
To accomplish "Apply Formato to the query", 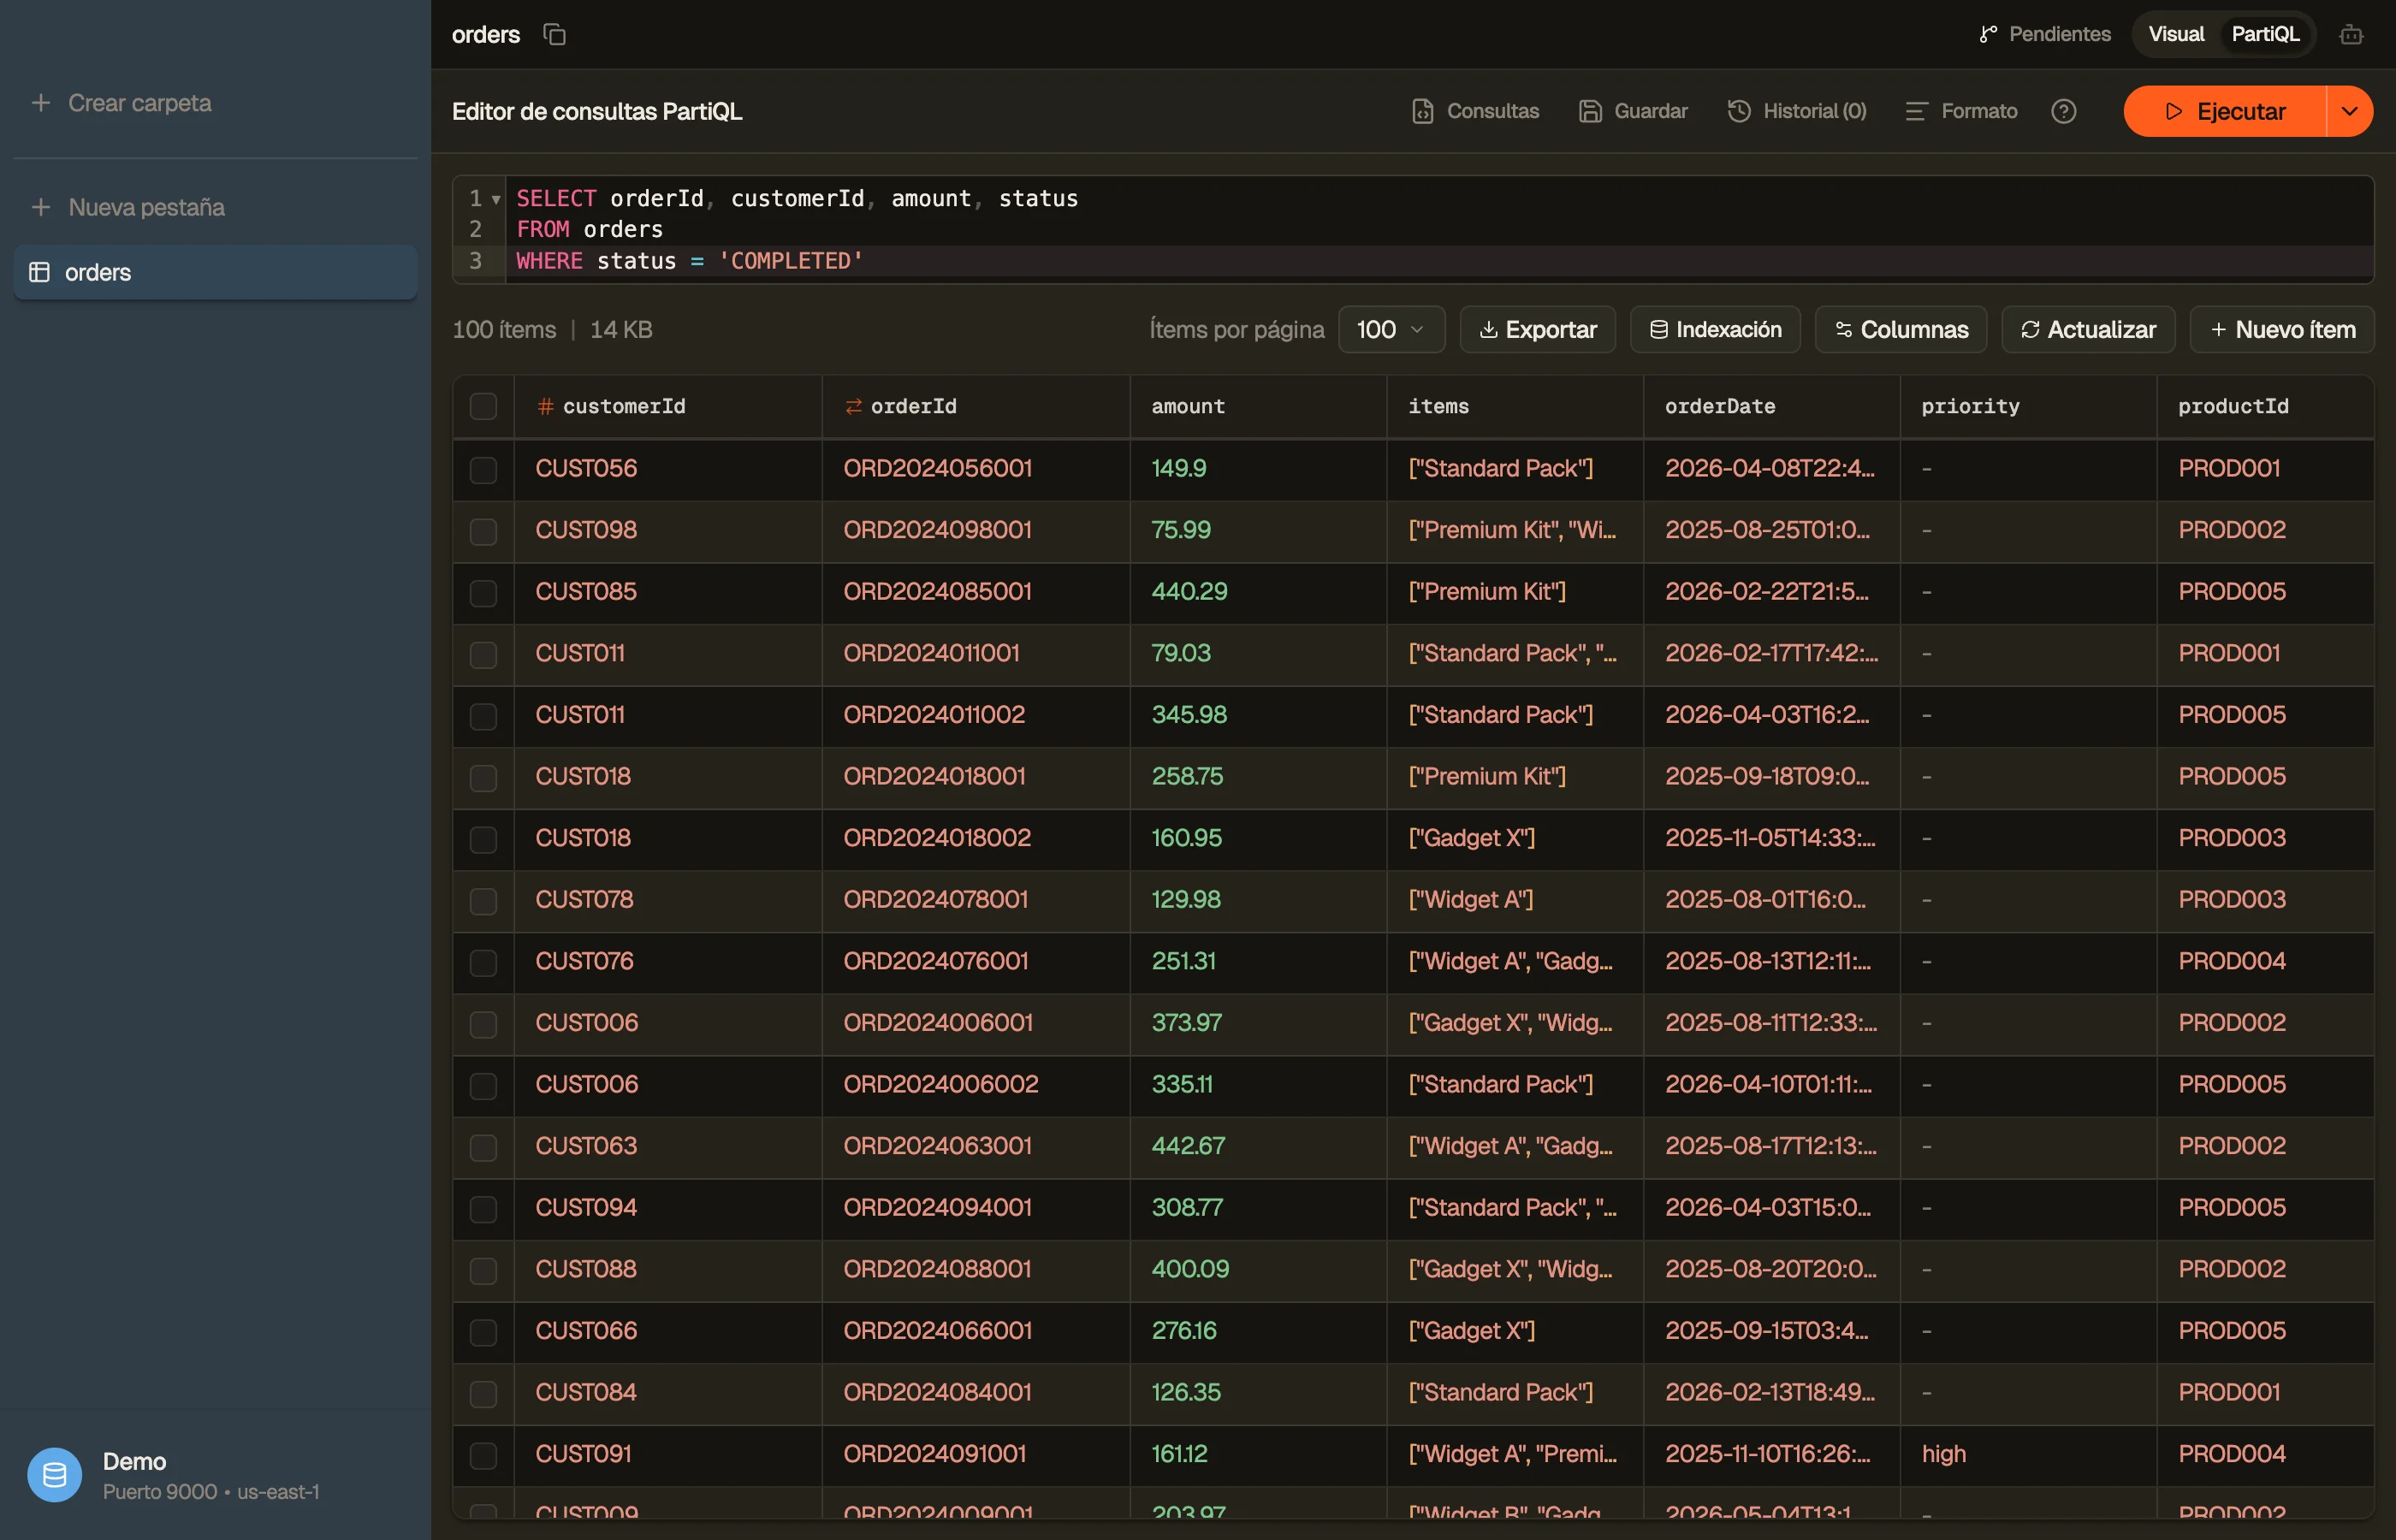I will coord(1961,111).
